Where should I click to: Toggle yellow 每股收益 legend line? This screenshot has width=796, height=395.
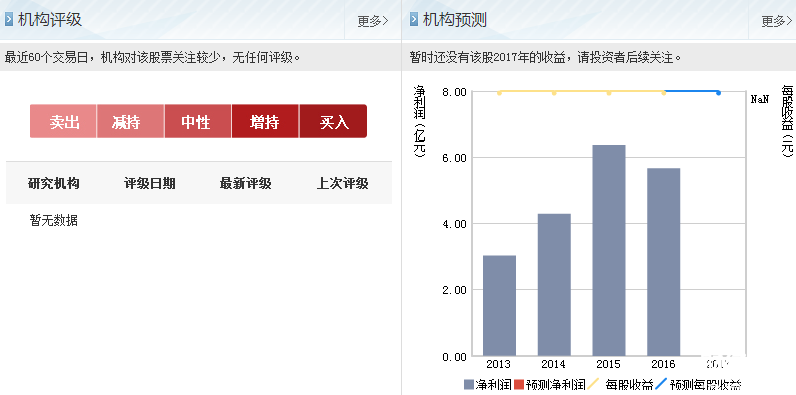[593, 384]
